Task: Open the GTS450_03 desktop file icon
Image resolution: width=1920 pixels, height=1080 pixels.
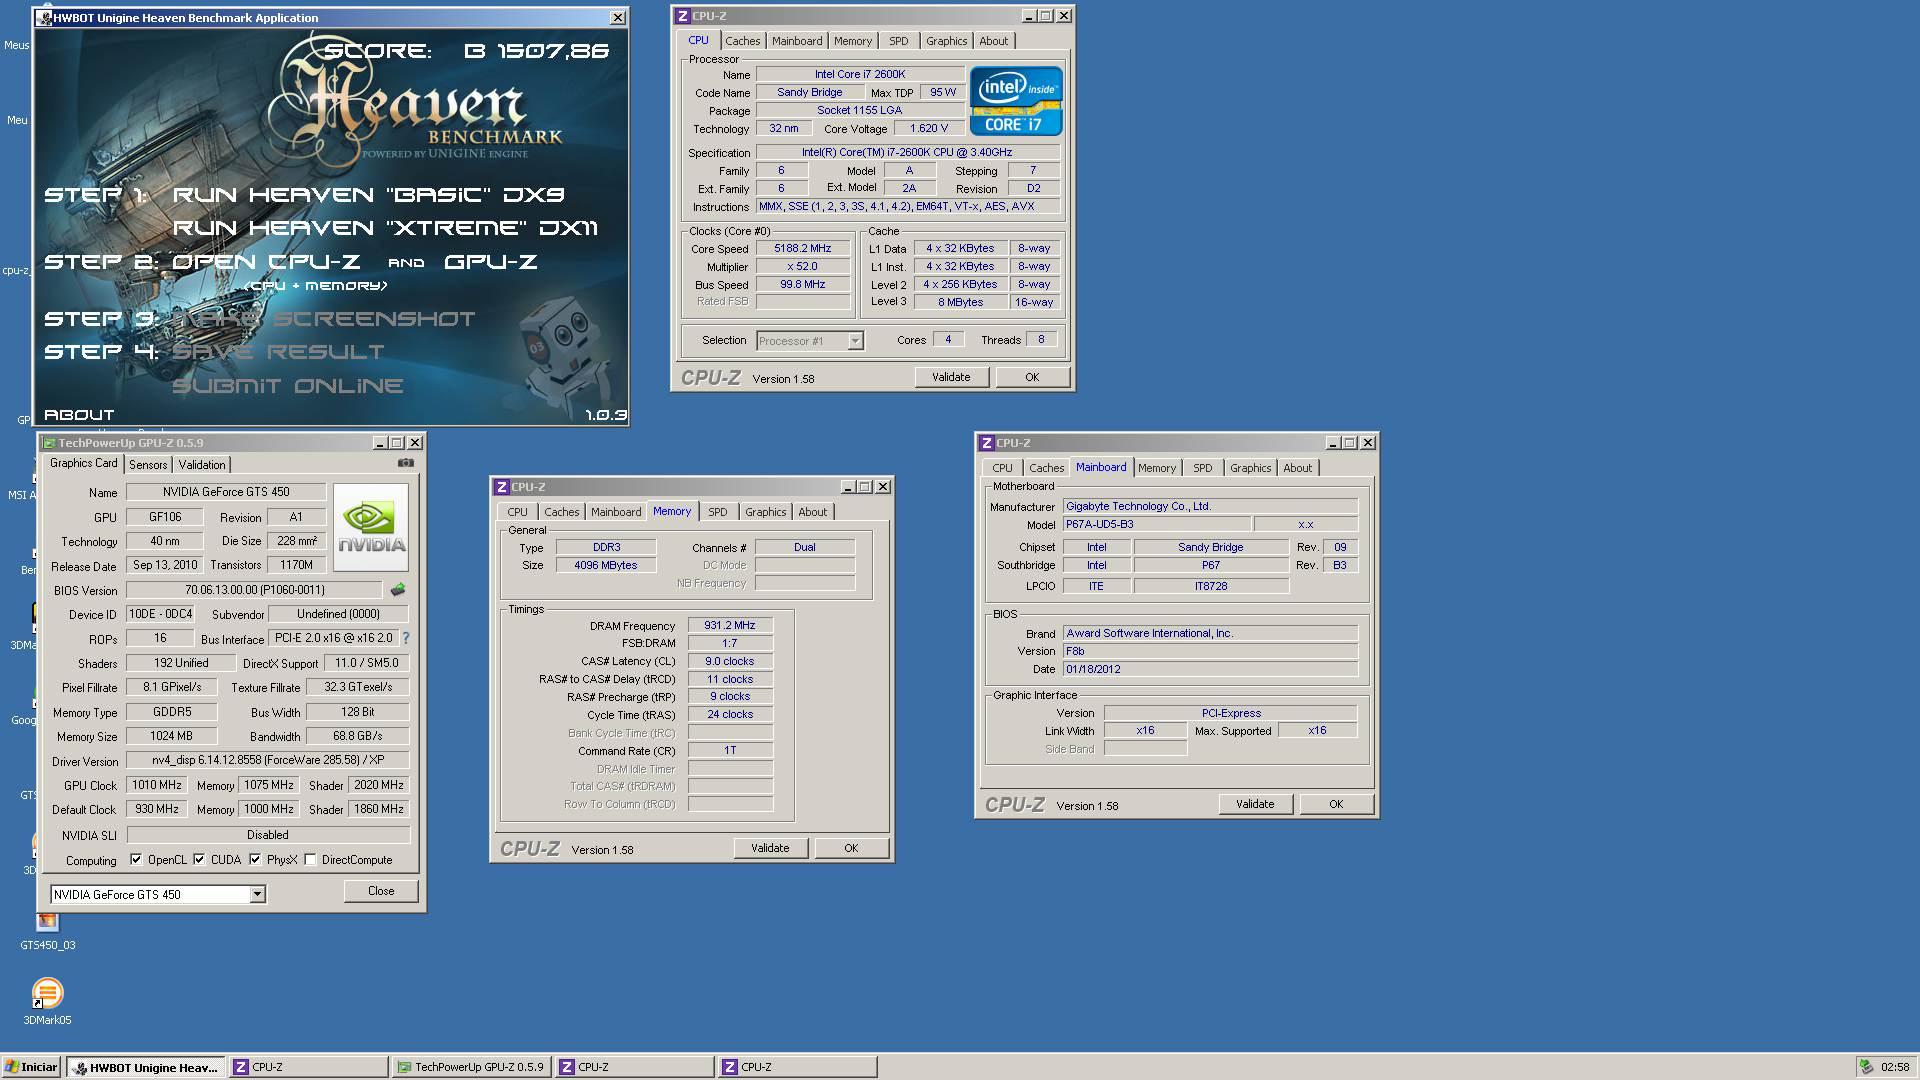Action: [x=47, y=932]
